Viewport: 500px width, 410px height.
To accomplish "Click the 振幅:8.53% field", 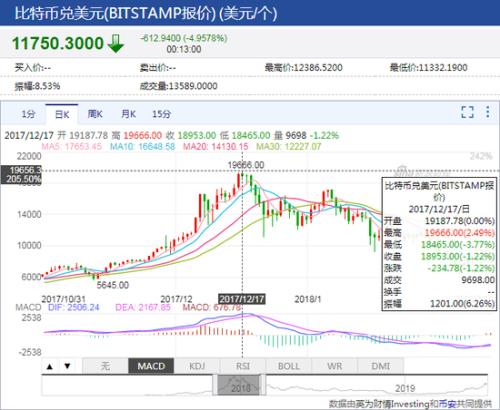I will (x=37, y=86).
